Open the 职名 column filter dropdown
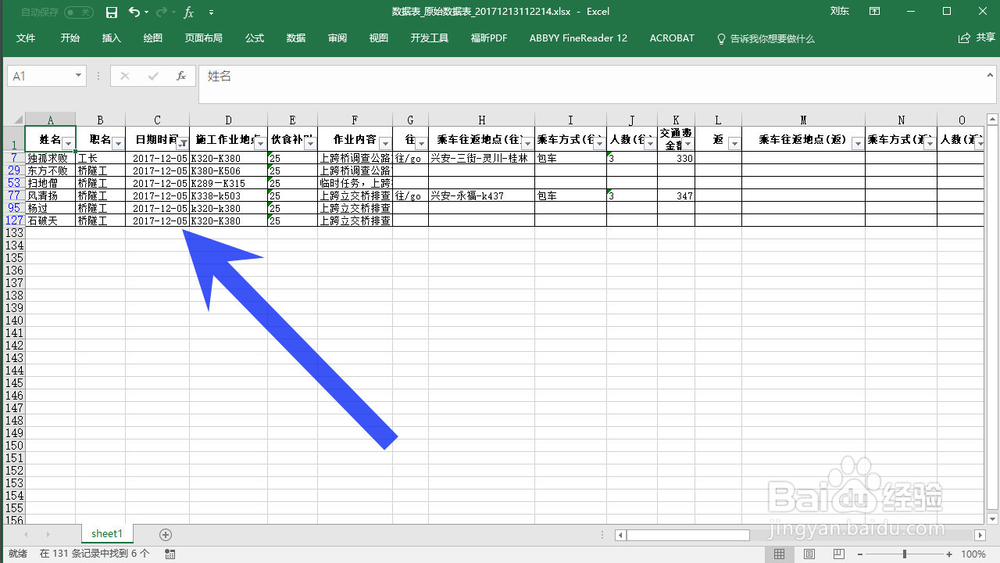1000x563 pixels. click(x=118, y=143)
